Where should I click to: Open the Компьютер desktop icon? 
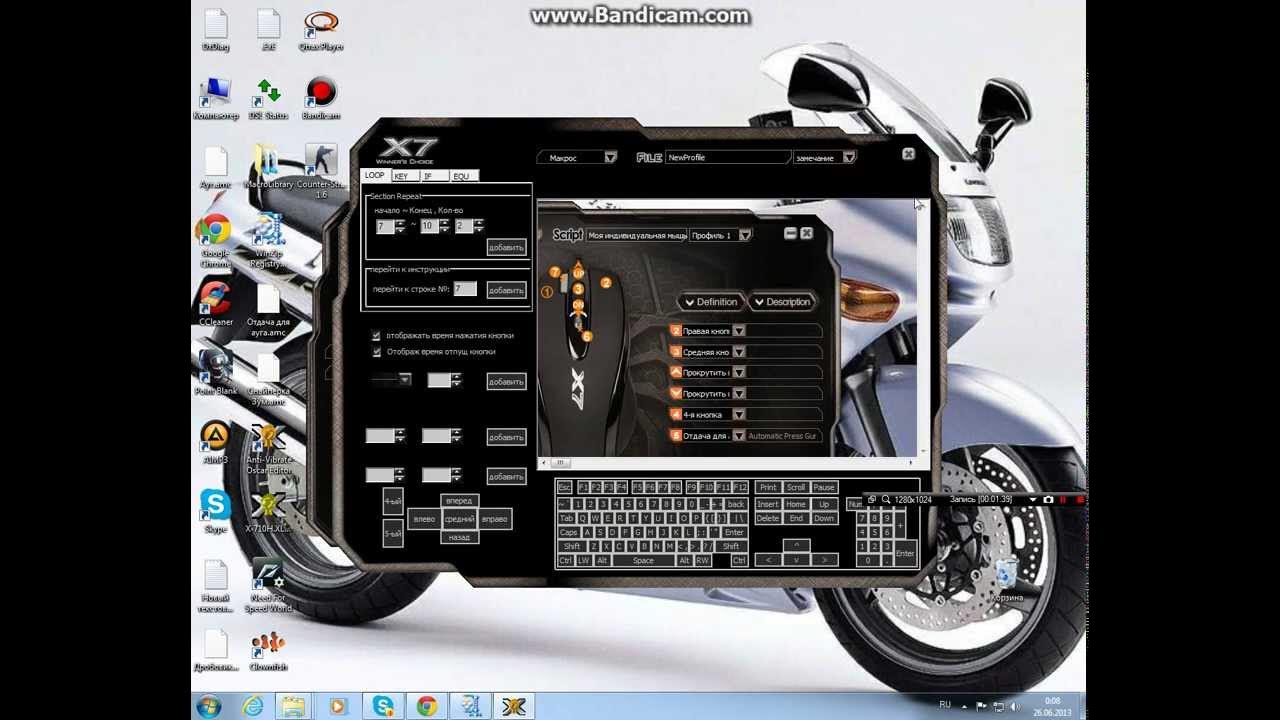point(215,98)
